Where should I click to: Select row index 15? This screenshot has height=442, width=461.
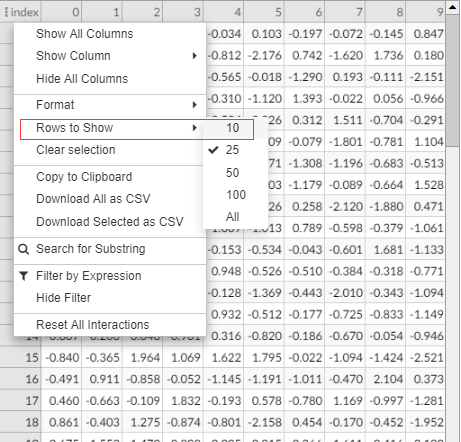pyautogui.click(x=32, y=358)
